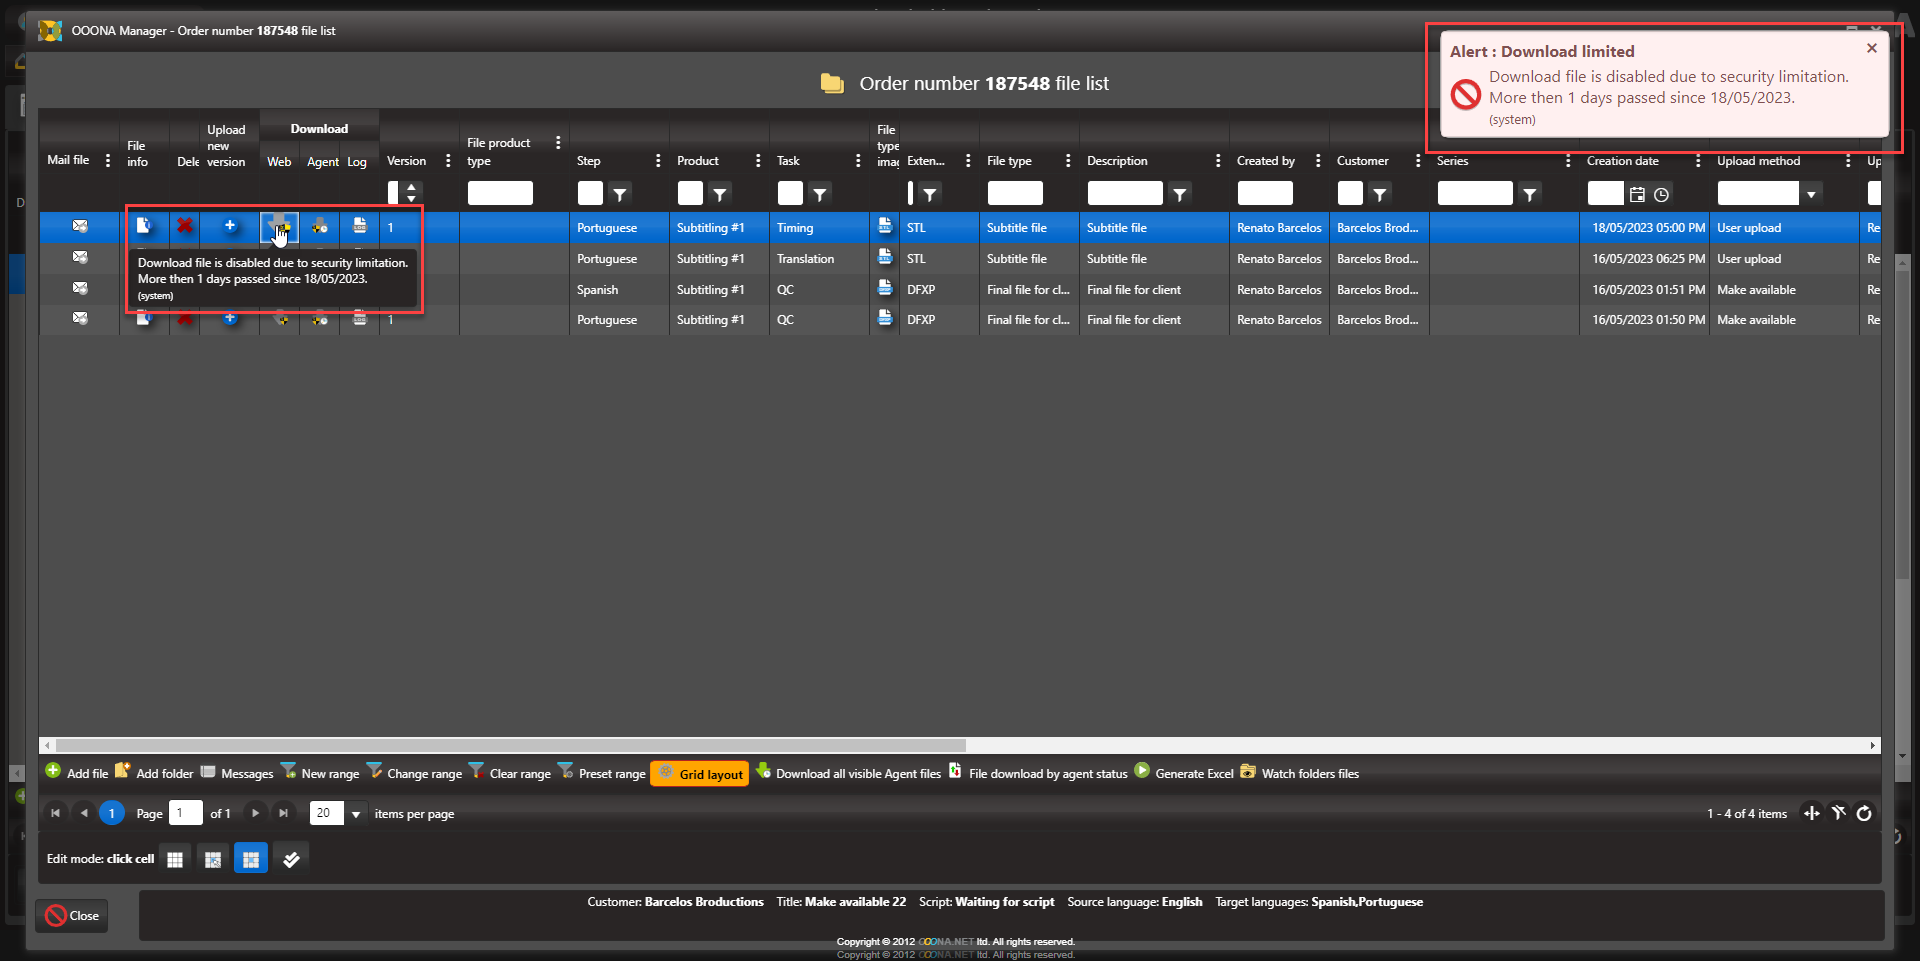
Task: Click the horizontal scrollbar of the grid
Action: [510, 745]
